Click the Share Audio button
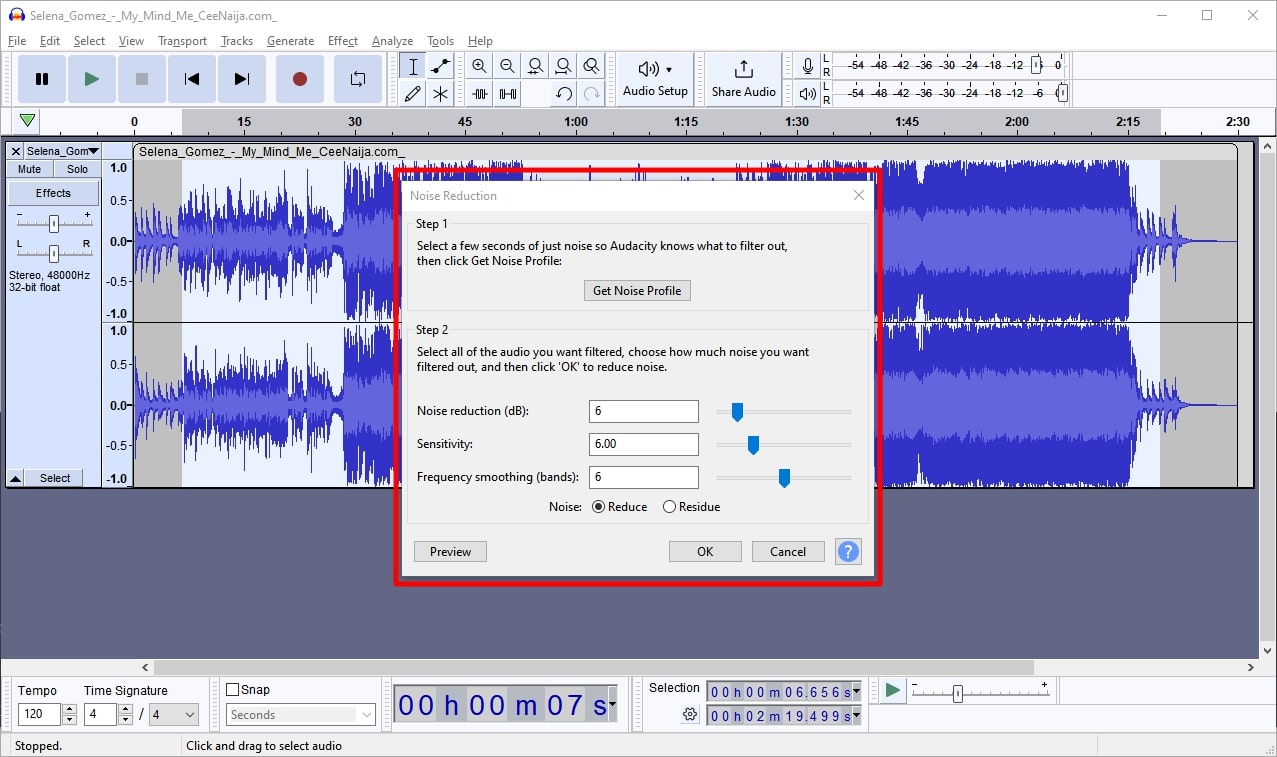Viewport: 1277px width, 757px height. click(743, 79)
